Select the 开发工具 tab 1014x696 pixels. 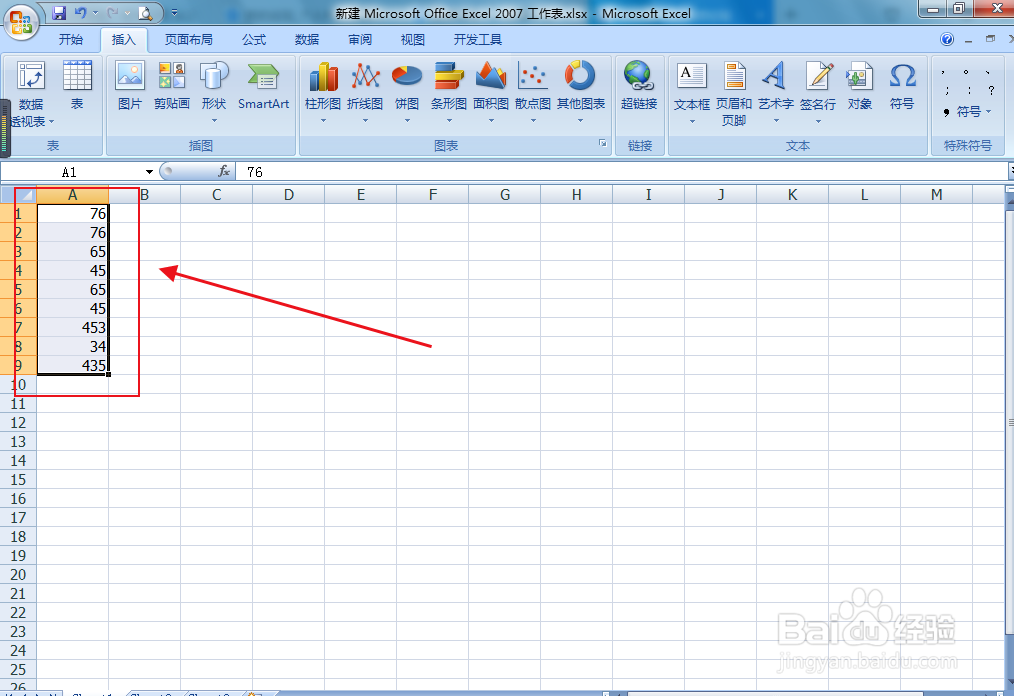[x=478, y=39]
